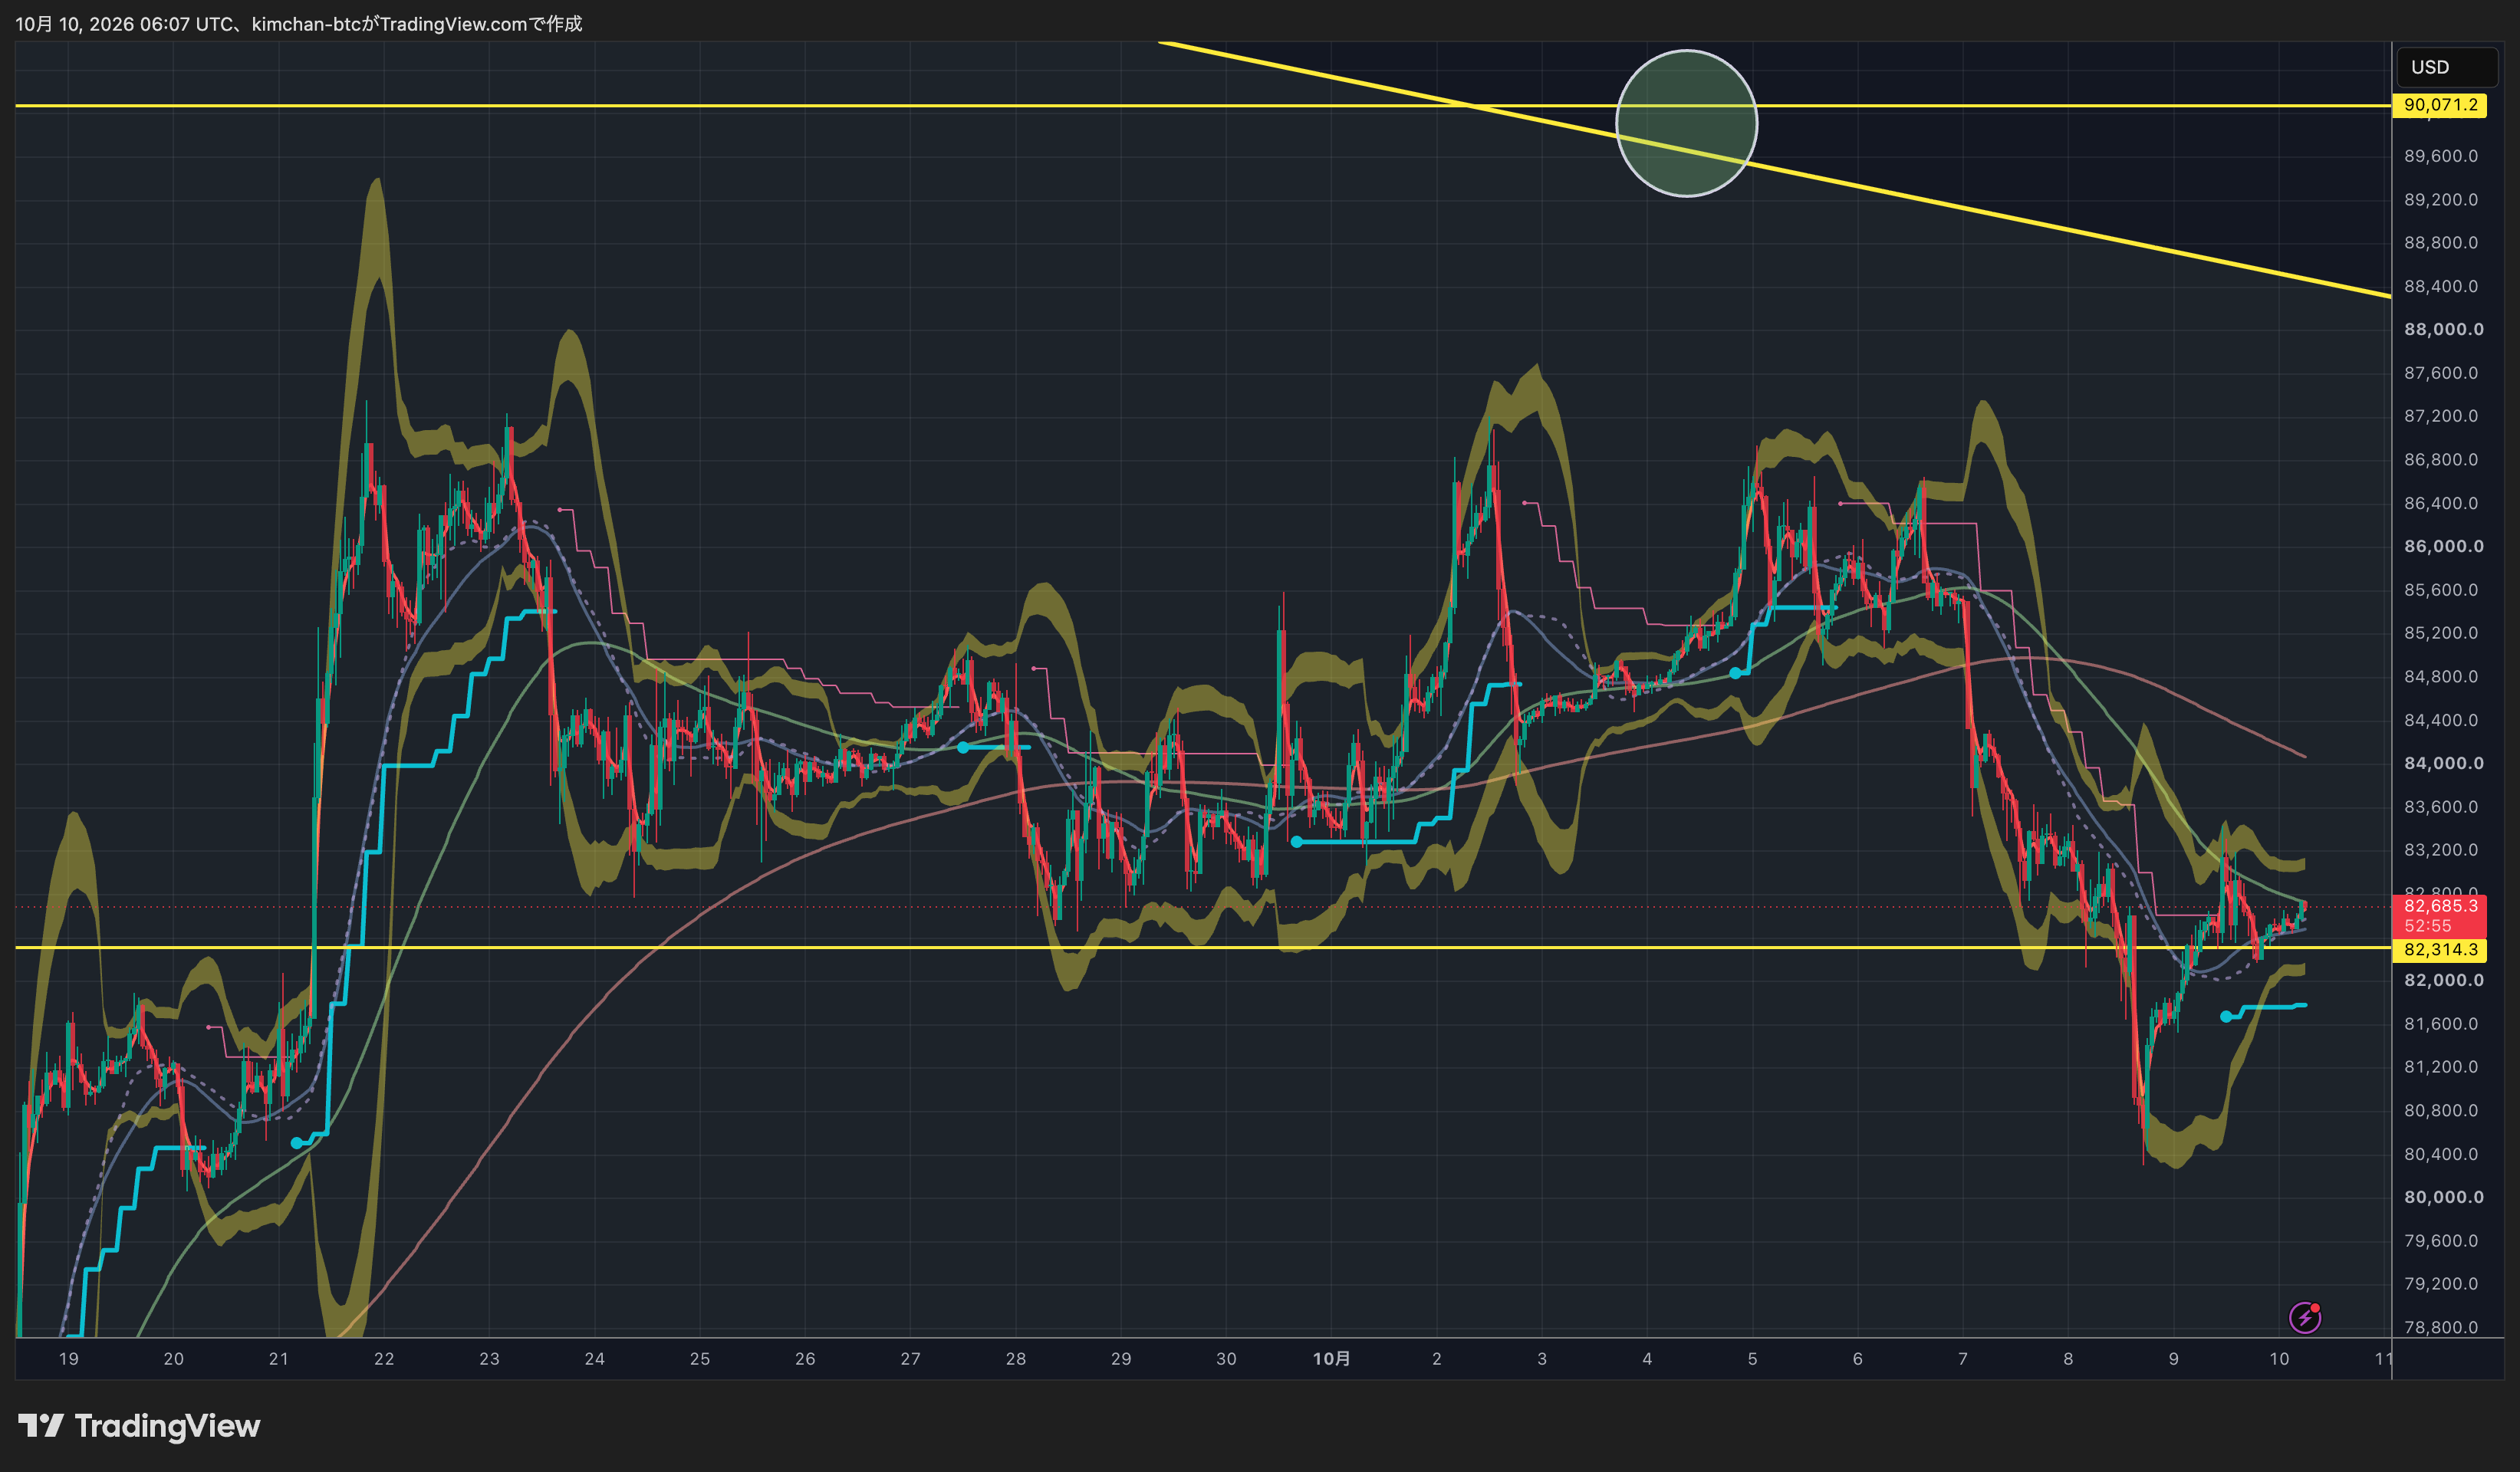Select the 90,071.2 yellow price label
This screenshot has height=1472, width=2520.
coord(2440,105)
